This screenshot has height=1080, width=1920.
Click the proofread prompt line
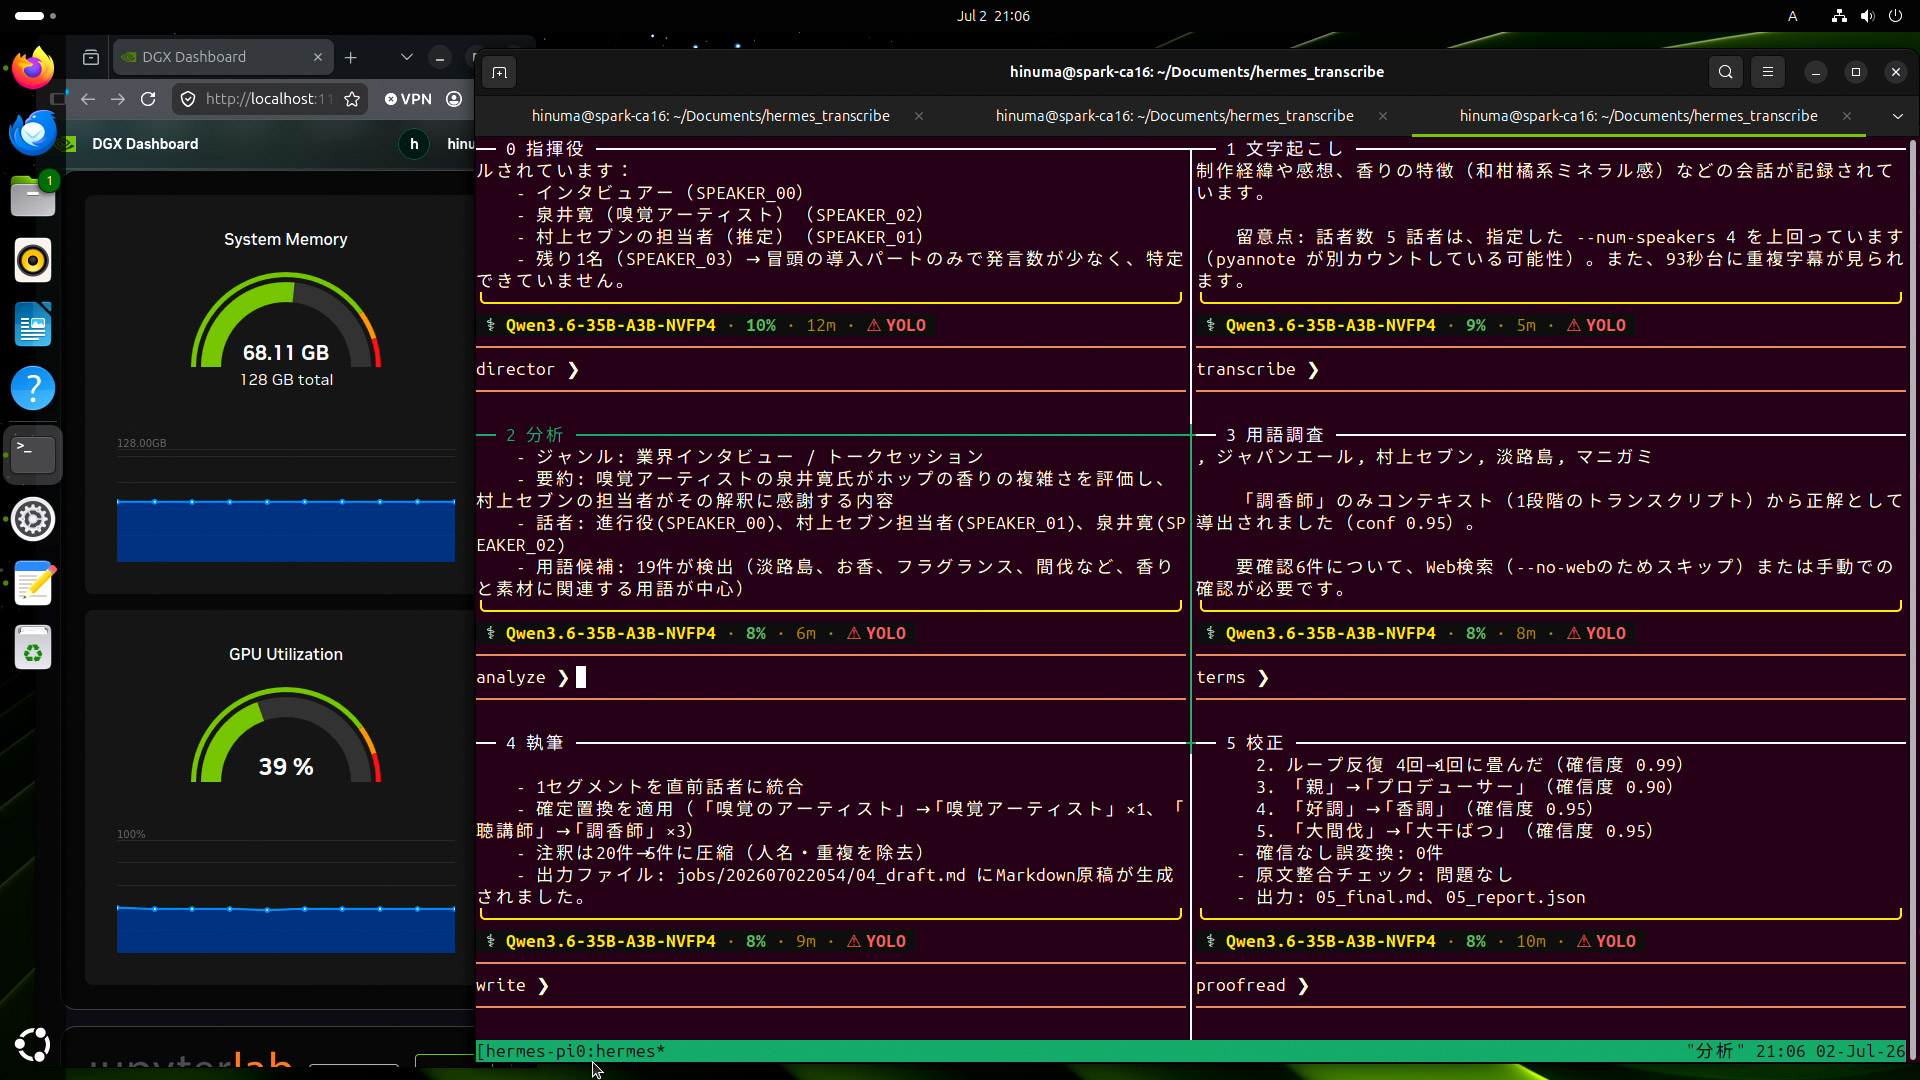[x=1550, y=986]
